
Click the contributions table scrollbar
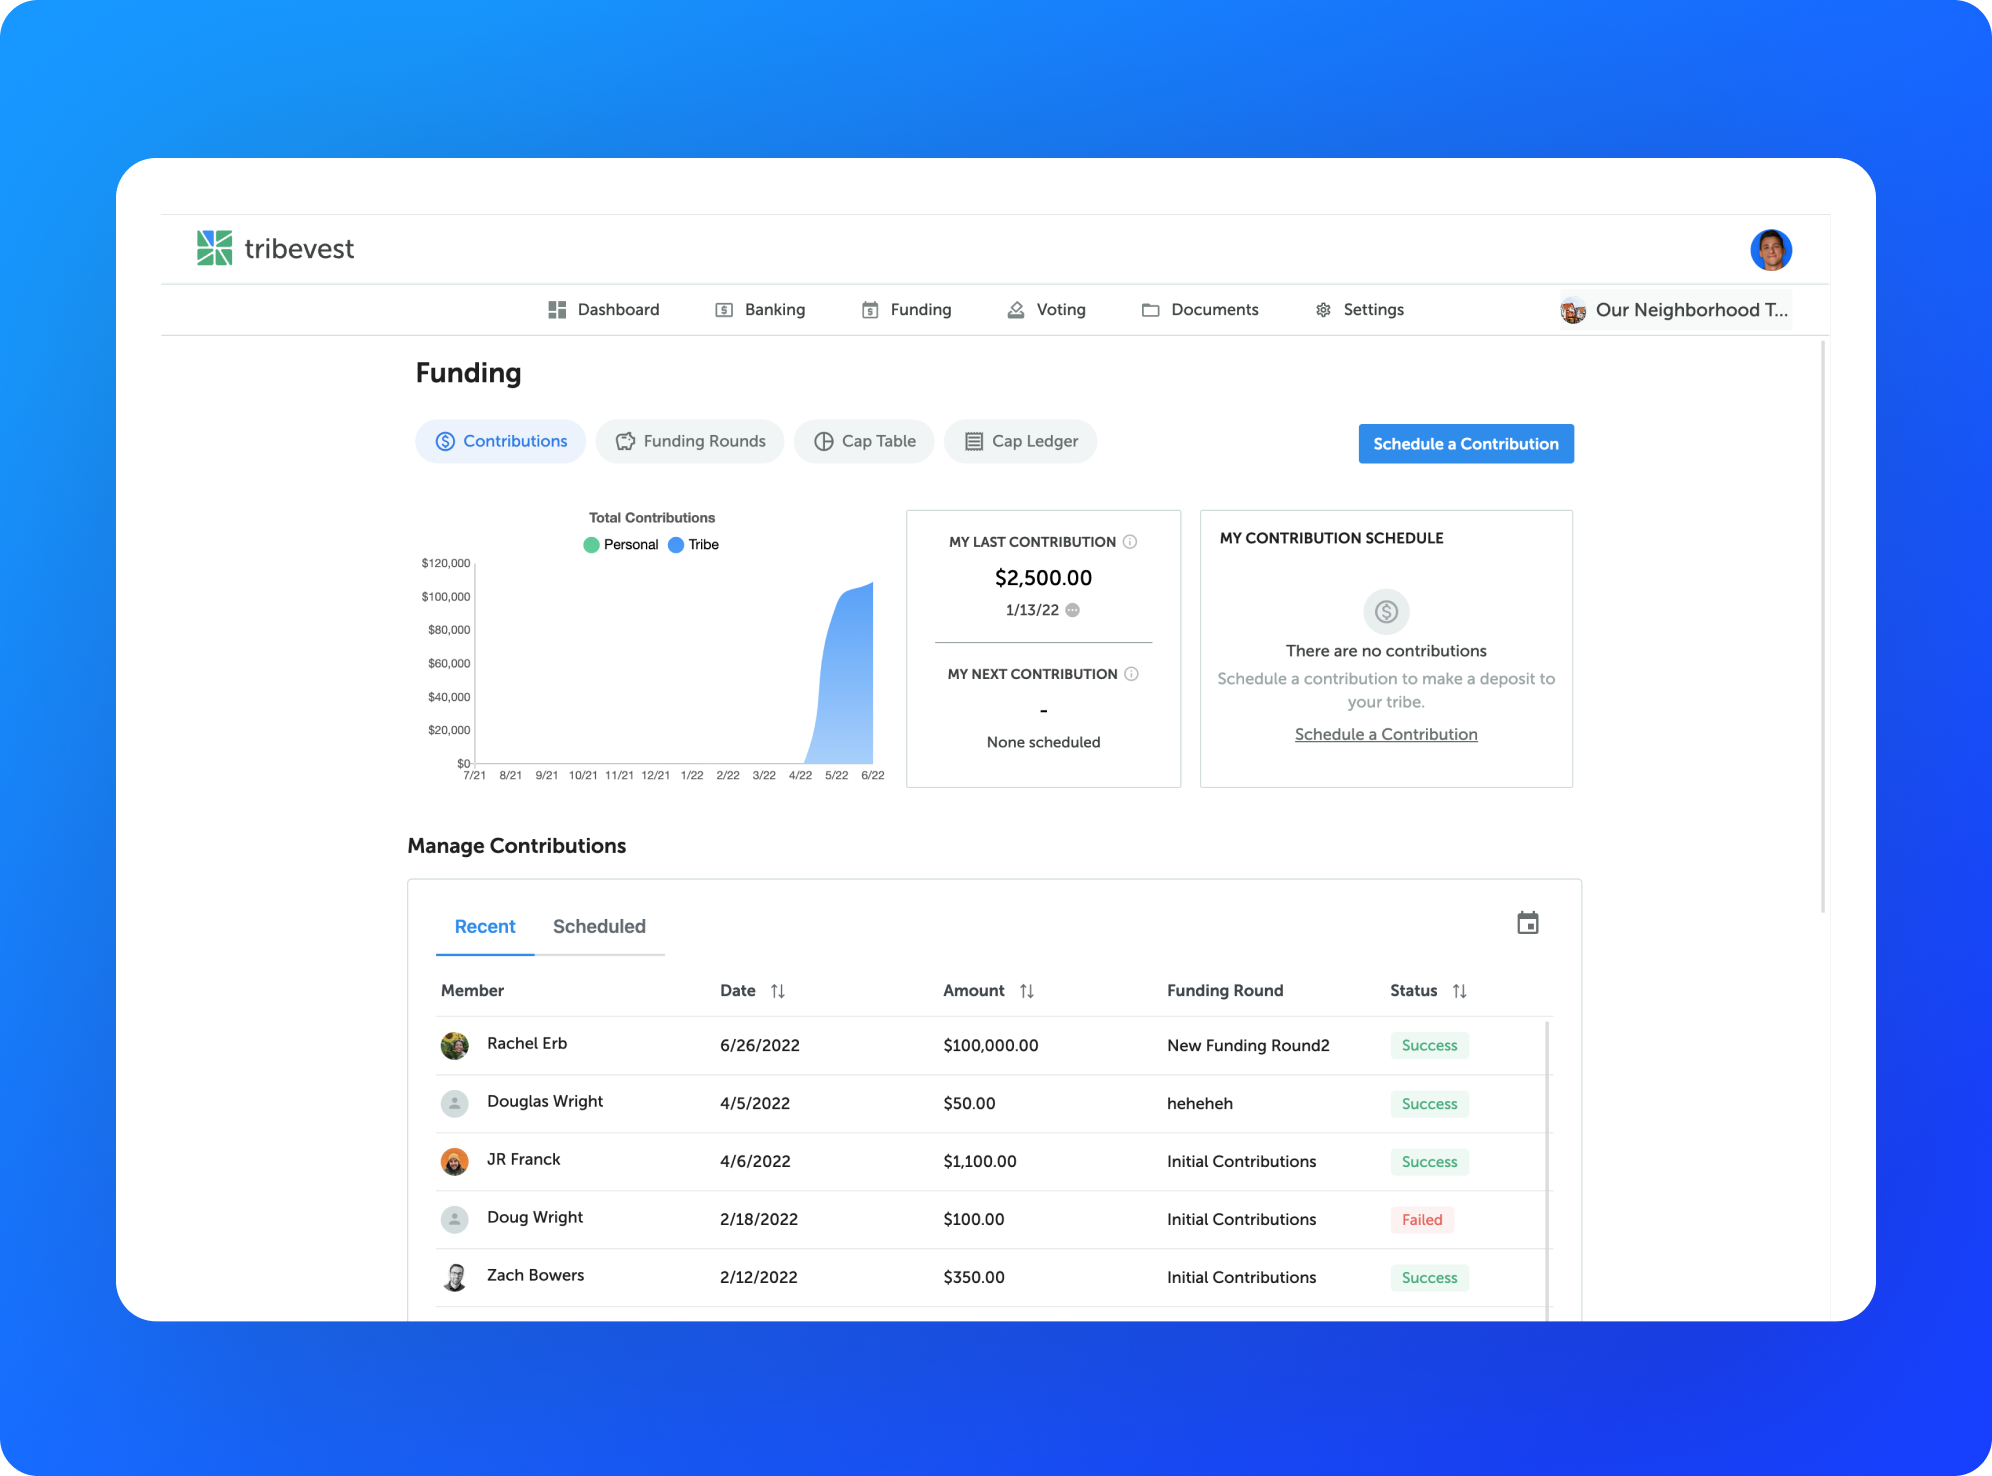pyautogui.click(x=1548, y=1170)
